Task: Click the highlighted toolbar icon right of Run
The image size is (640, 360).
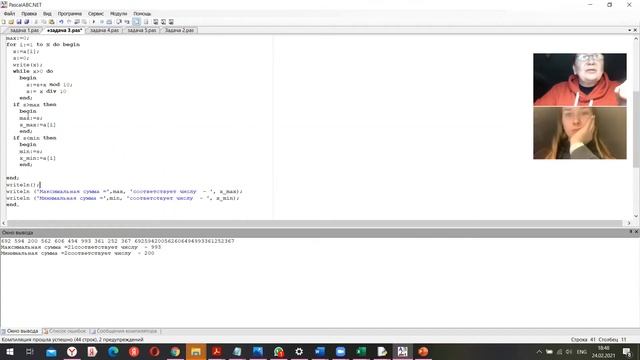Action: point(136,22)
